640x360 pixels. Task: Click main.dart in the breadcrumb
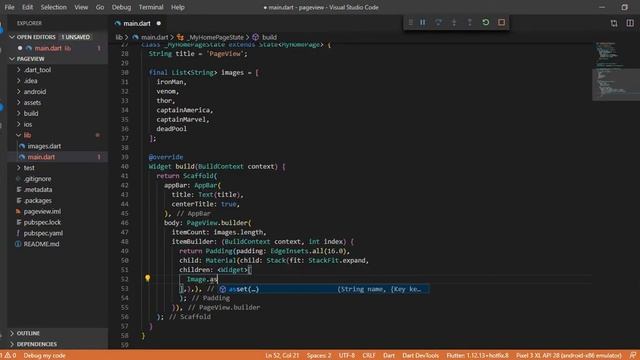151,37
